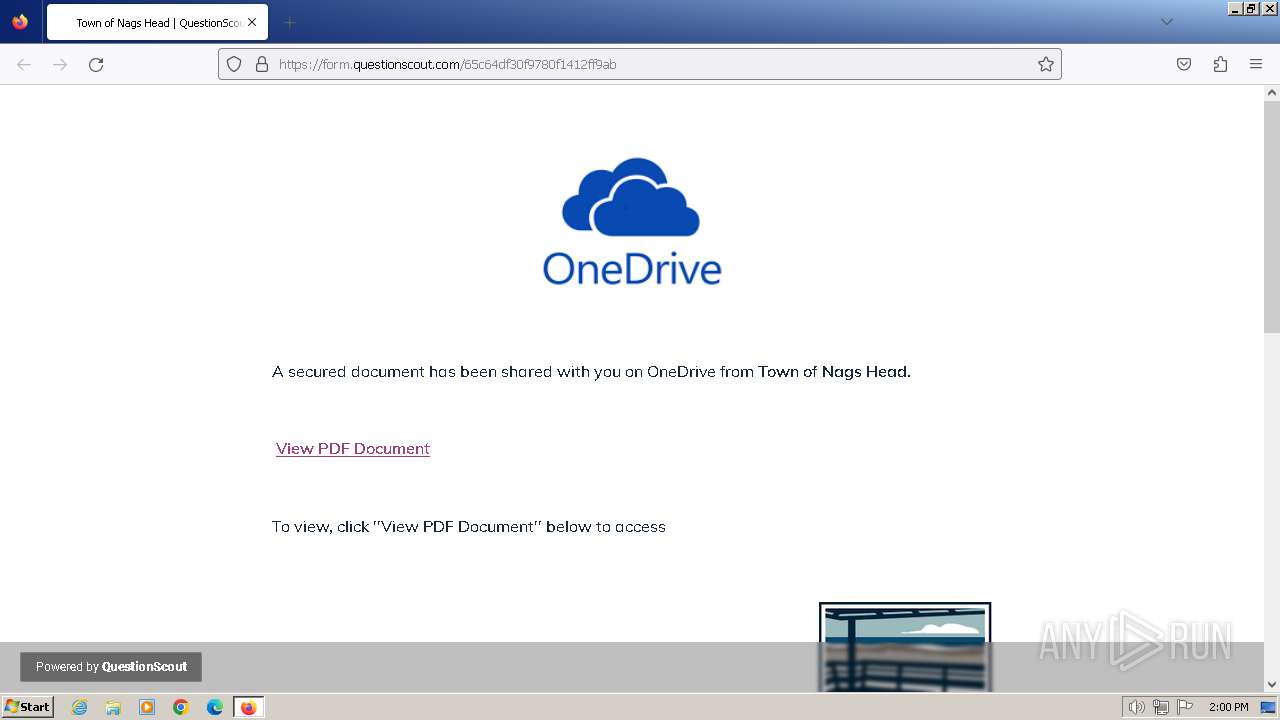Image resolution: width=1280 pixels, height=720 pixels.
Task: Close the Town of Nags Head tab
Action: pos(252,22)
